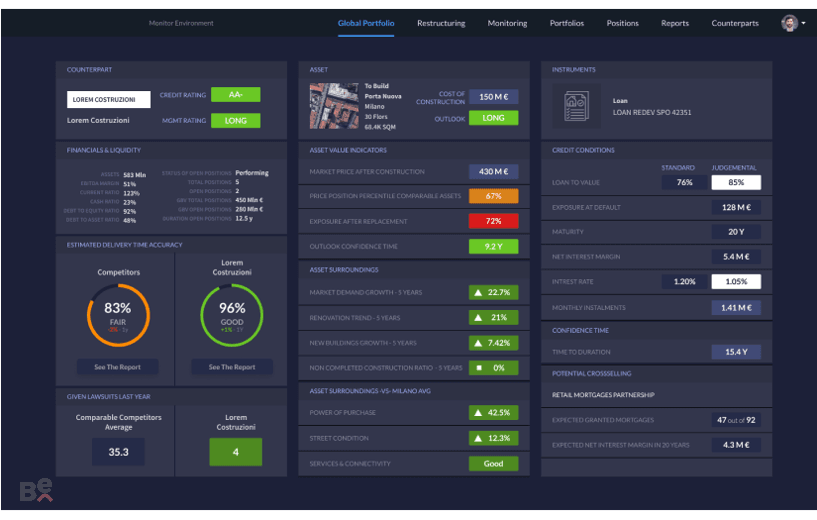Screen dimensions: 817x520
Task: Click the 12.5 y duration open positions value
Action: [244, 218]
